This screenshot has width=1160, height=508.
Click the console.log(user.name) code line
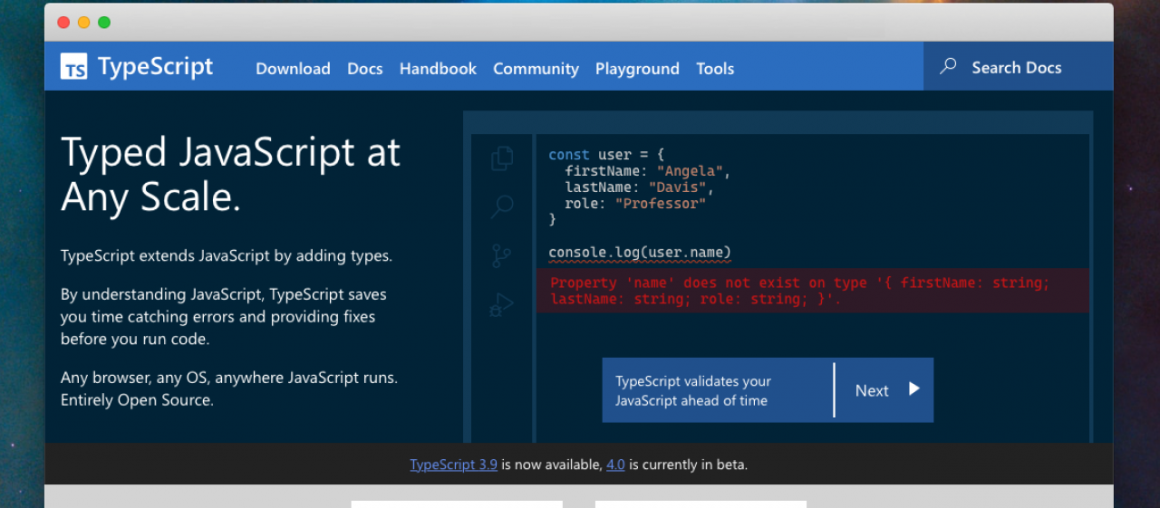640,254
